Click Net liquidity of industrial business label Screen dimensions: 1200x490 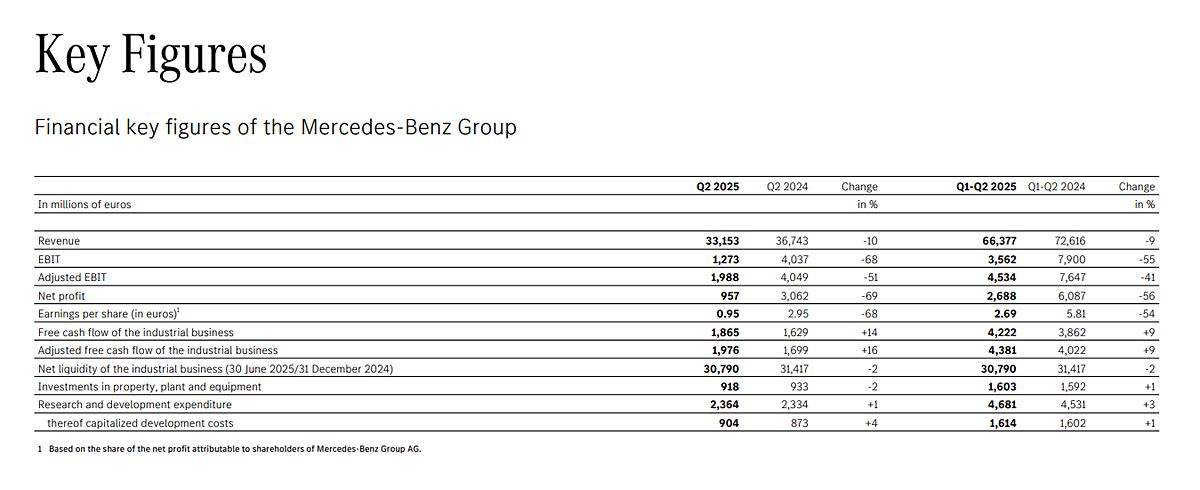(x=215, y=369)
